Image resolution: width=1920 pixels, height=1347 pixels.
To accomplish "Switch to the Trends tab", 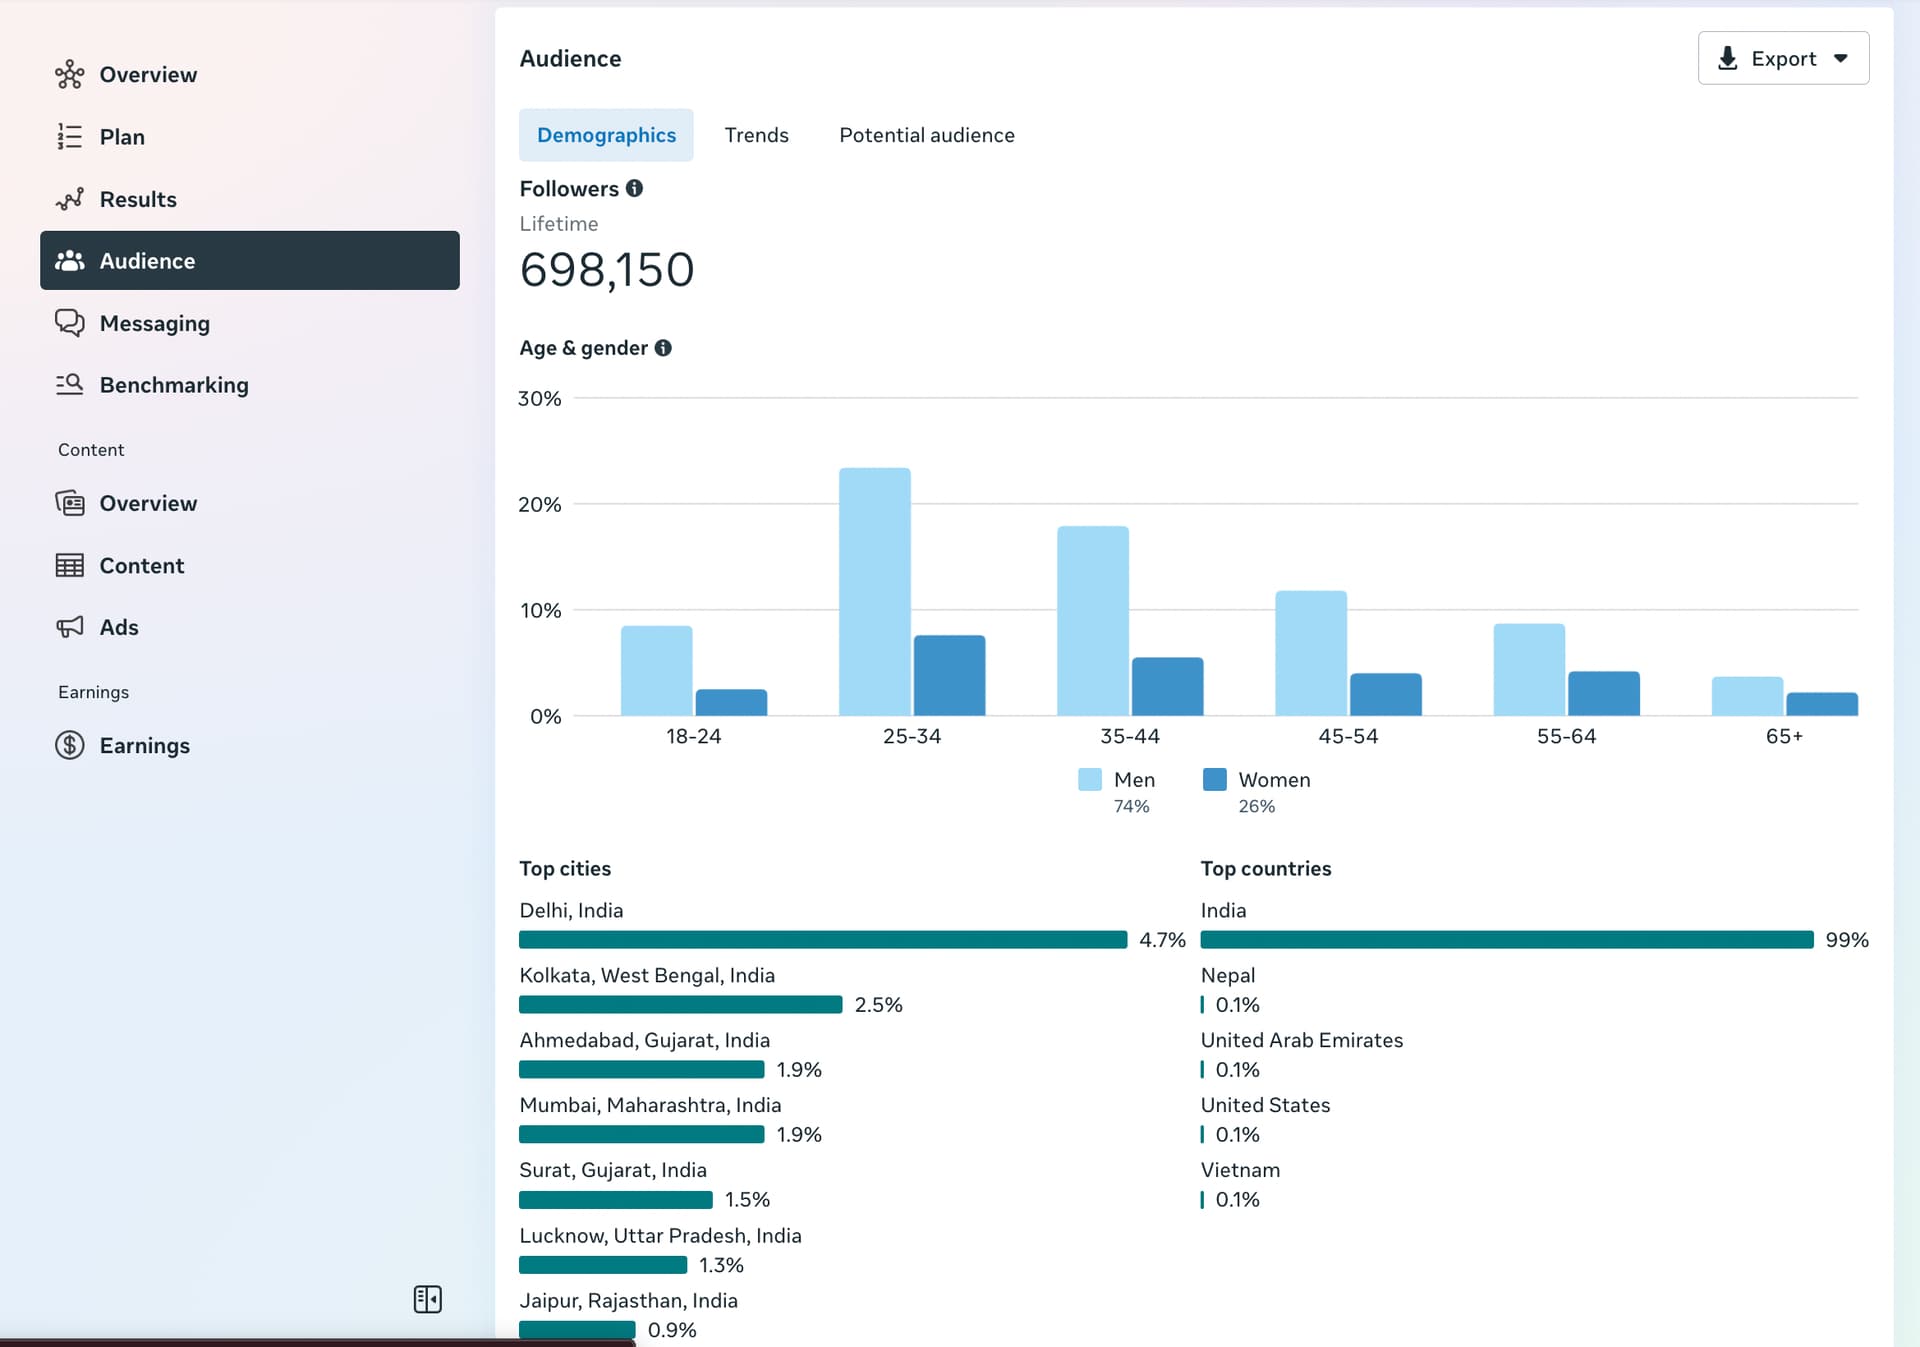I will click(756, 135).
